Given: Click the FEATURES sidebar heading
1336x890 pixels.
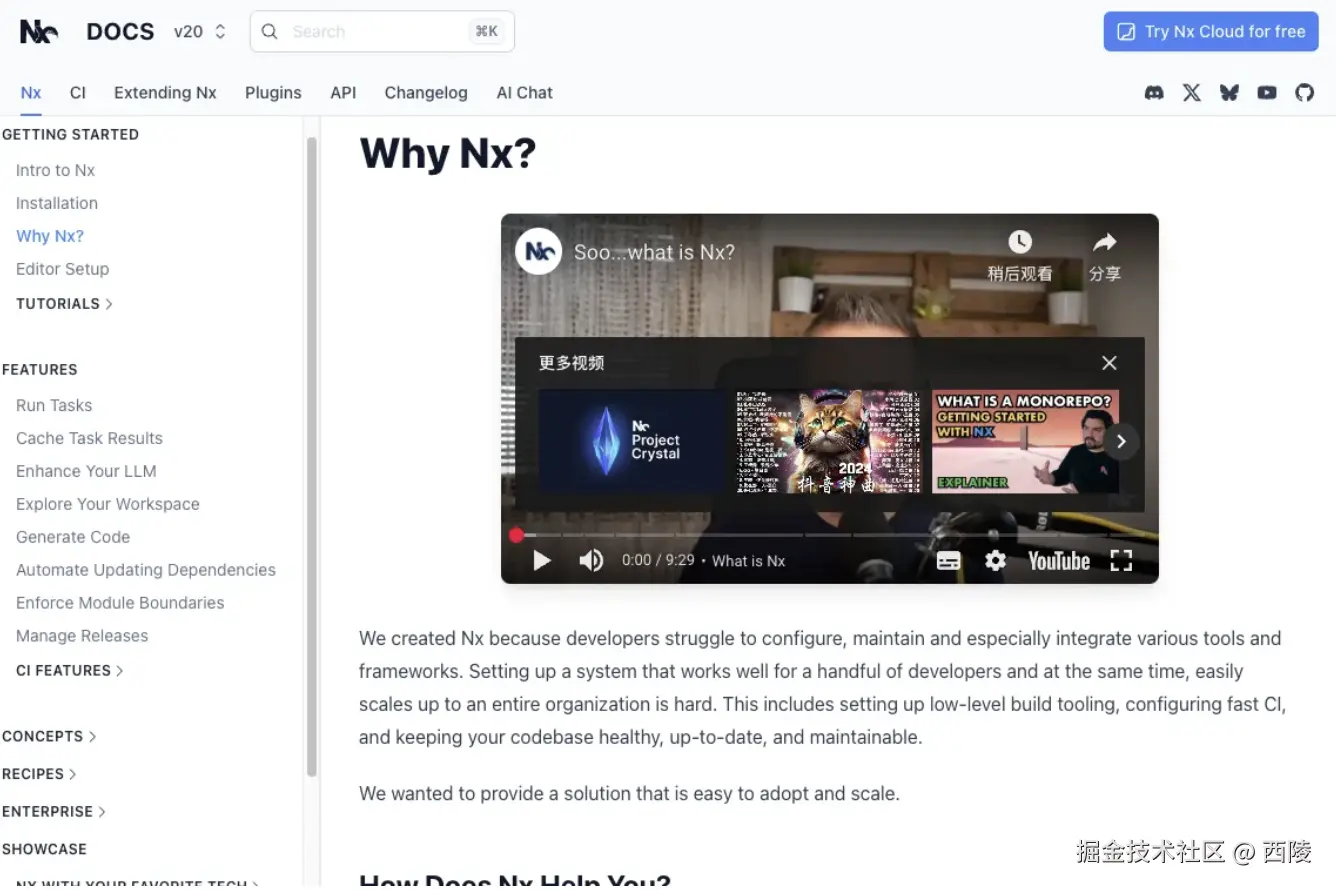Looking at the screenshot, I should click(39, 370).
